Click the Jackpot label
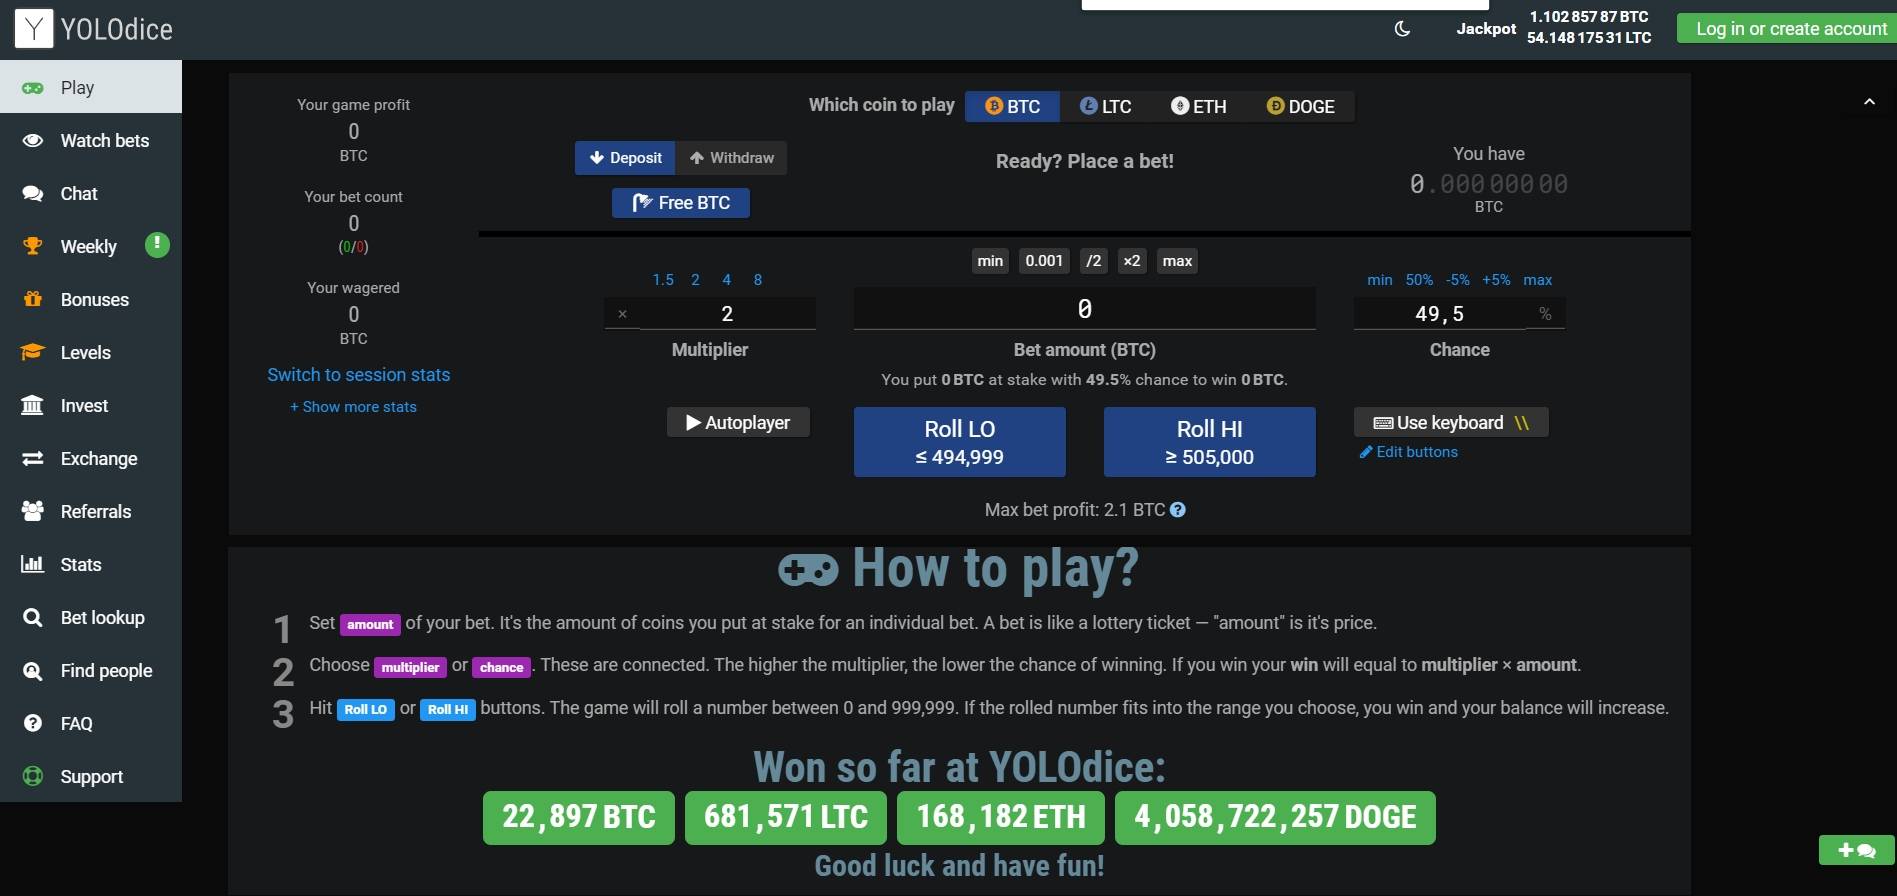The width and height of the screenshot is (1897, 896). coord(1486,28)
